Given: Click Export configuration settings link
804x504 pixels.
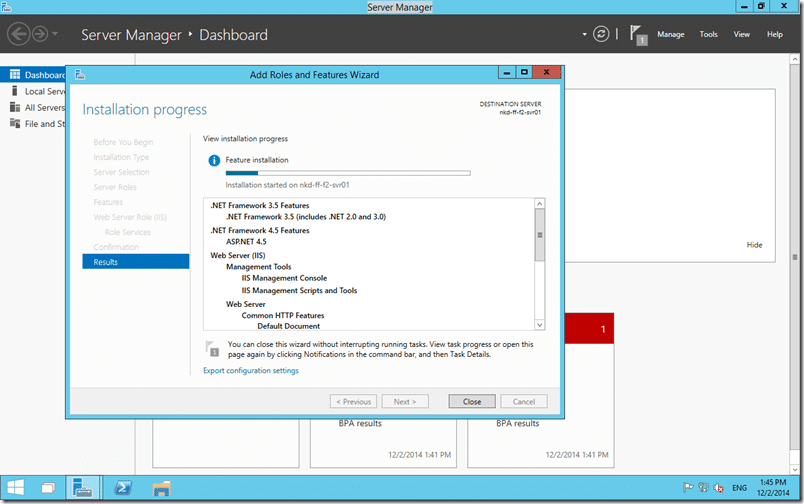Looking at the screenshot, I should [251, 370].
